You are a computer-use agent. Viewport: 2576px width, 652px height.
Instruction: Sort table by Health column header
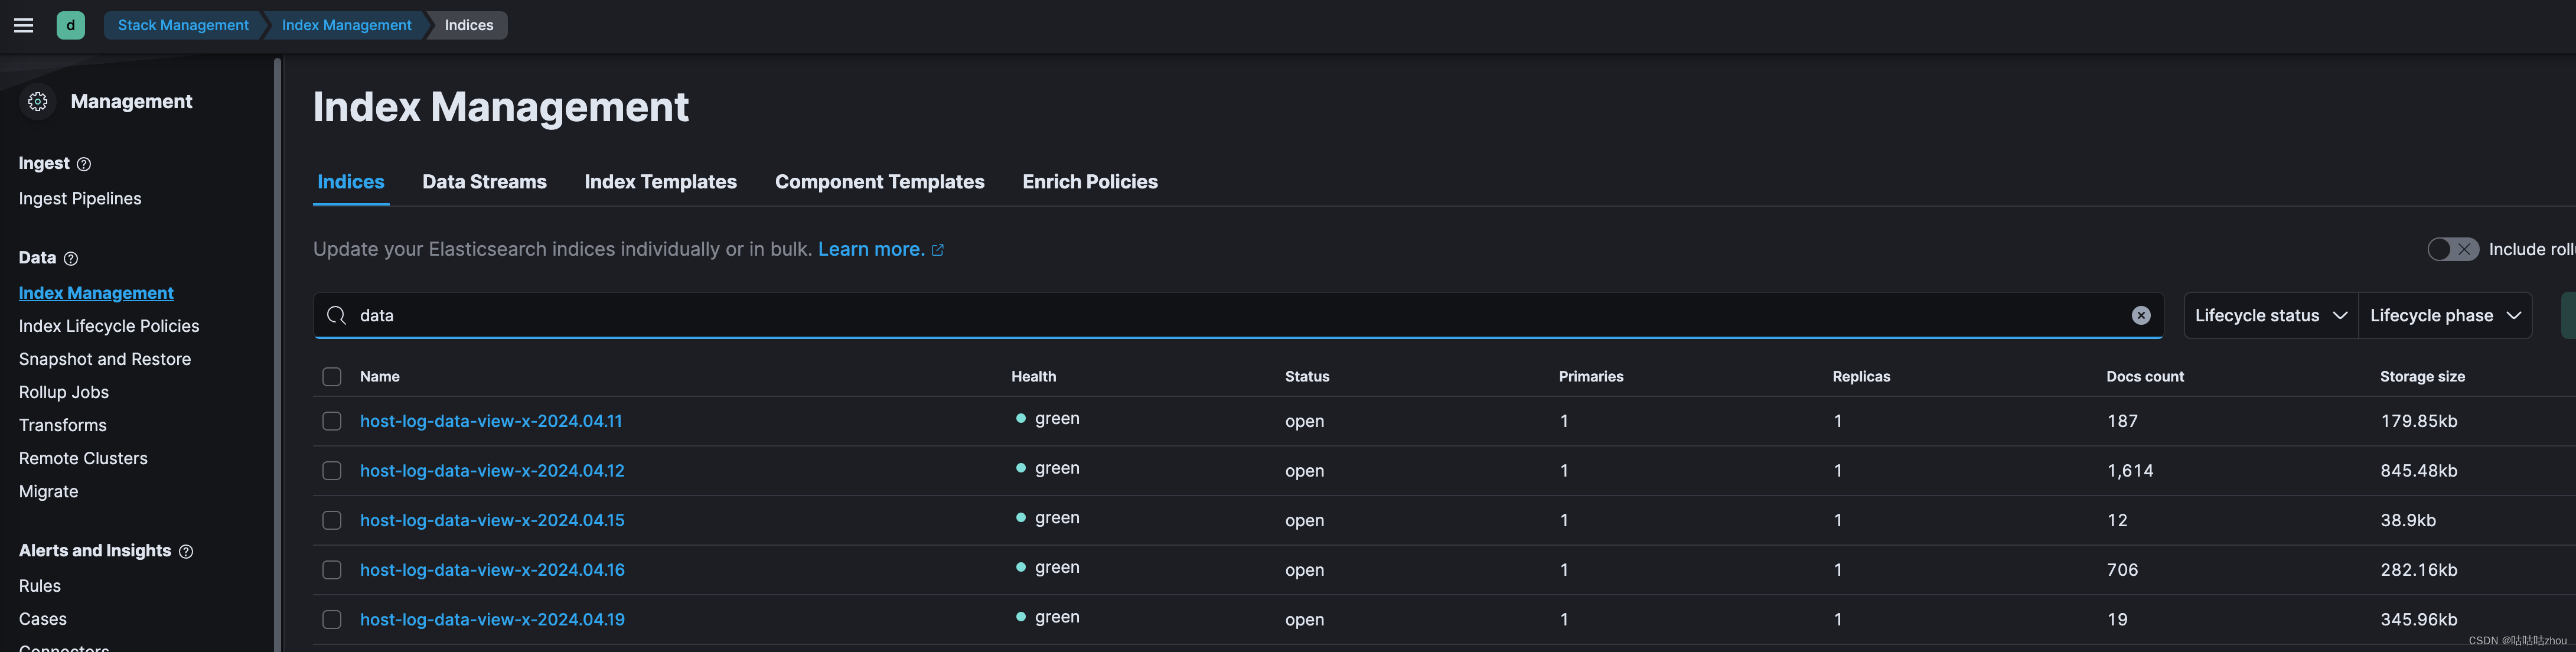[1033, 376]
